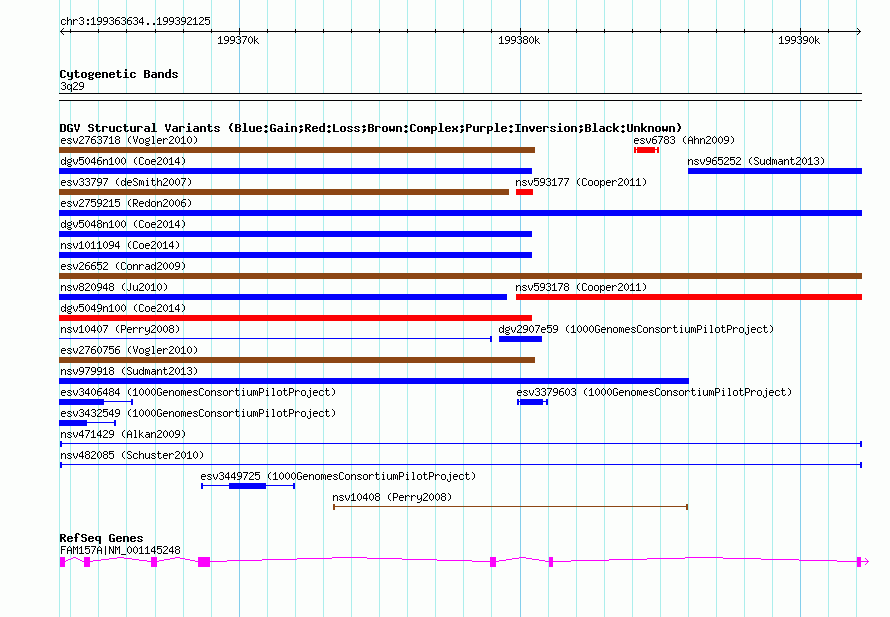Screen dimensions: 890x617
Task: Open esv33797 (deSmith2007) variant label
Action: (126, 182)
